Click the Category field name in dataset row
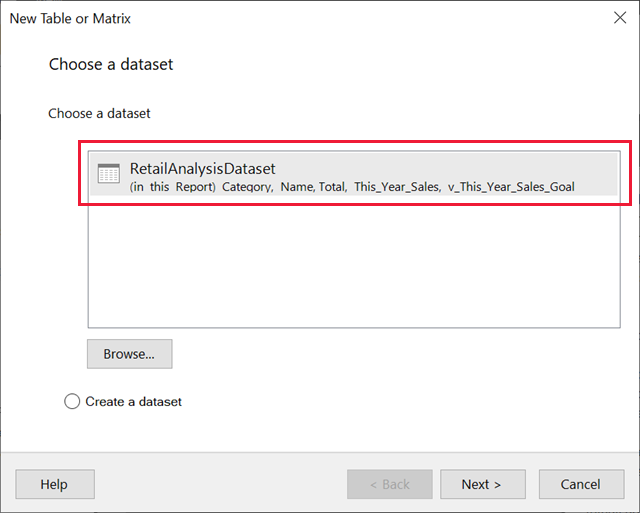 (x=246, y=187)
